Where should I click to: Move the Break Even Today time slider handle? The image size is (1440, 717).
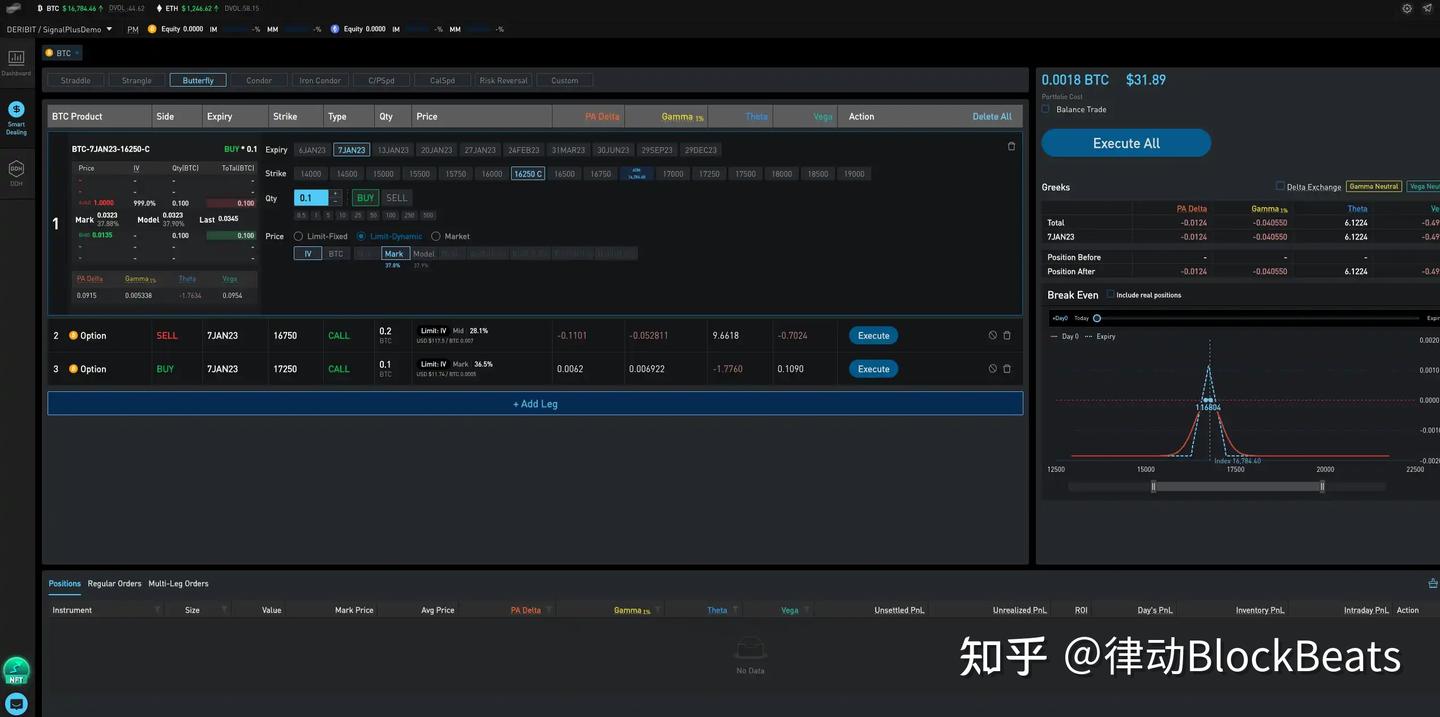coord(1097,318)
